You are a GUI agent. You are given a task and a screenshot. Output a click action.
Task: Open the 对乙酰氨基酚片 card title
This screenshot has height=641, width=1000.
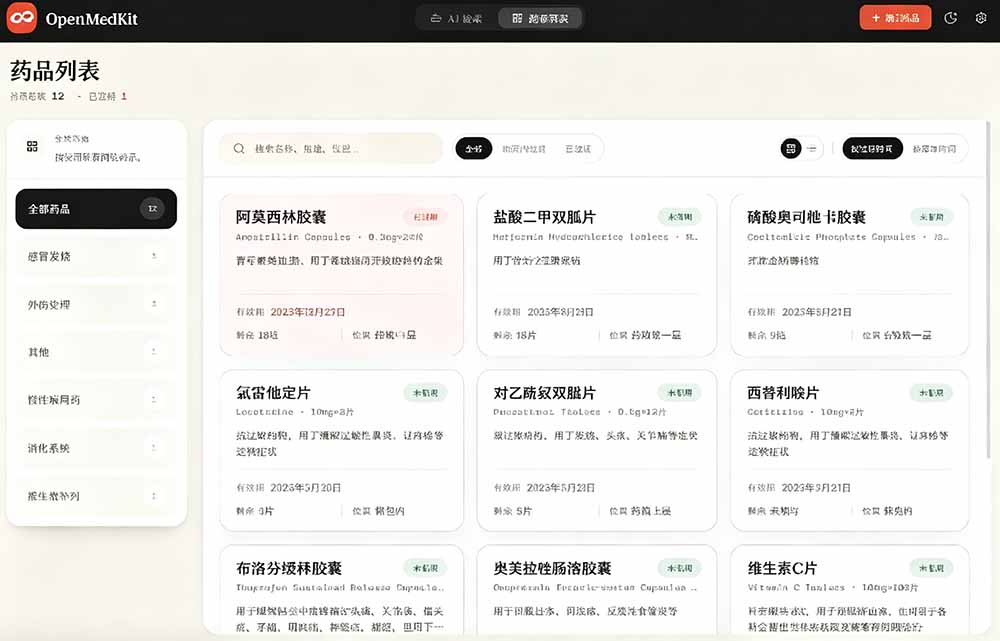pyautogui.click(x=544, y=392)
